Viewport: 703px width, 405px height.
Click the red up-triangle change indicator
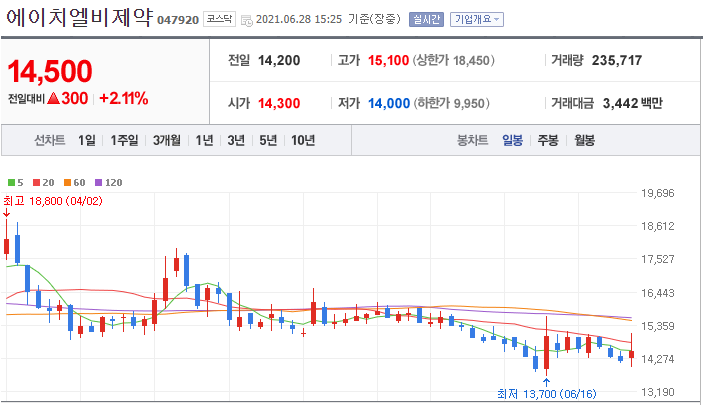pyautogui.click(x=53, y=98)
